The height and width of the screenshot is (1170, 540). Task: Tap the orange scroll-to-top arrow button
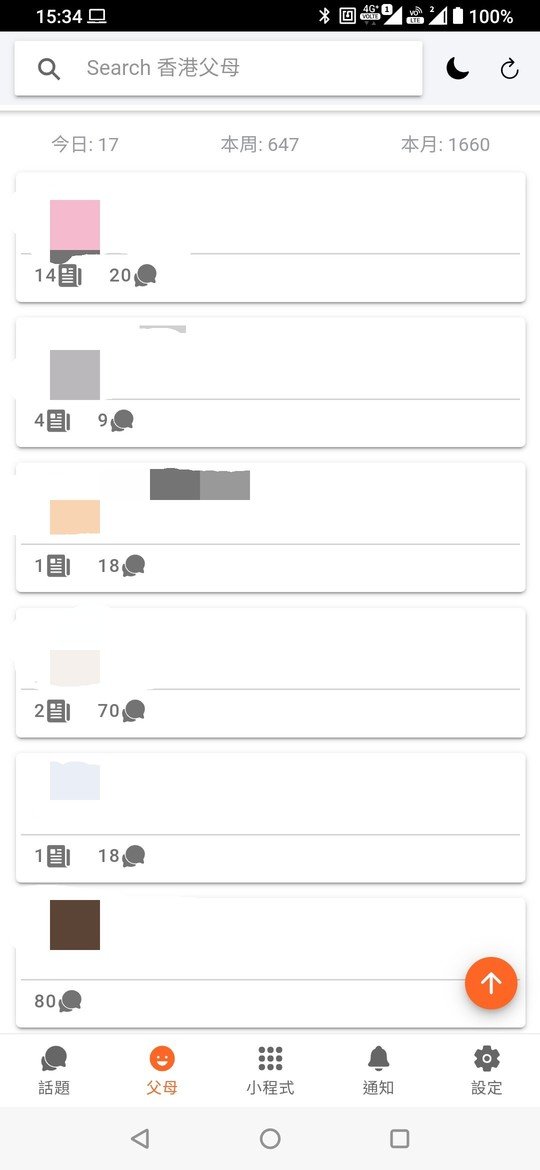pos(491,983)
